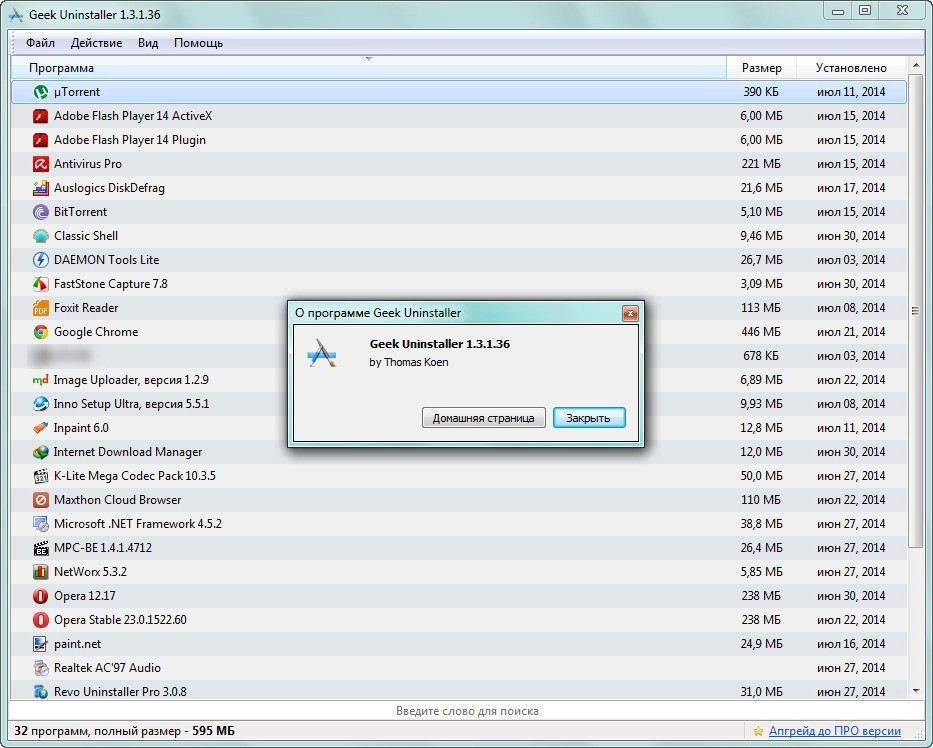Select the BitTorrent icon

click(x=40, y=212)
